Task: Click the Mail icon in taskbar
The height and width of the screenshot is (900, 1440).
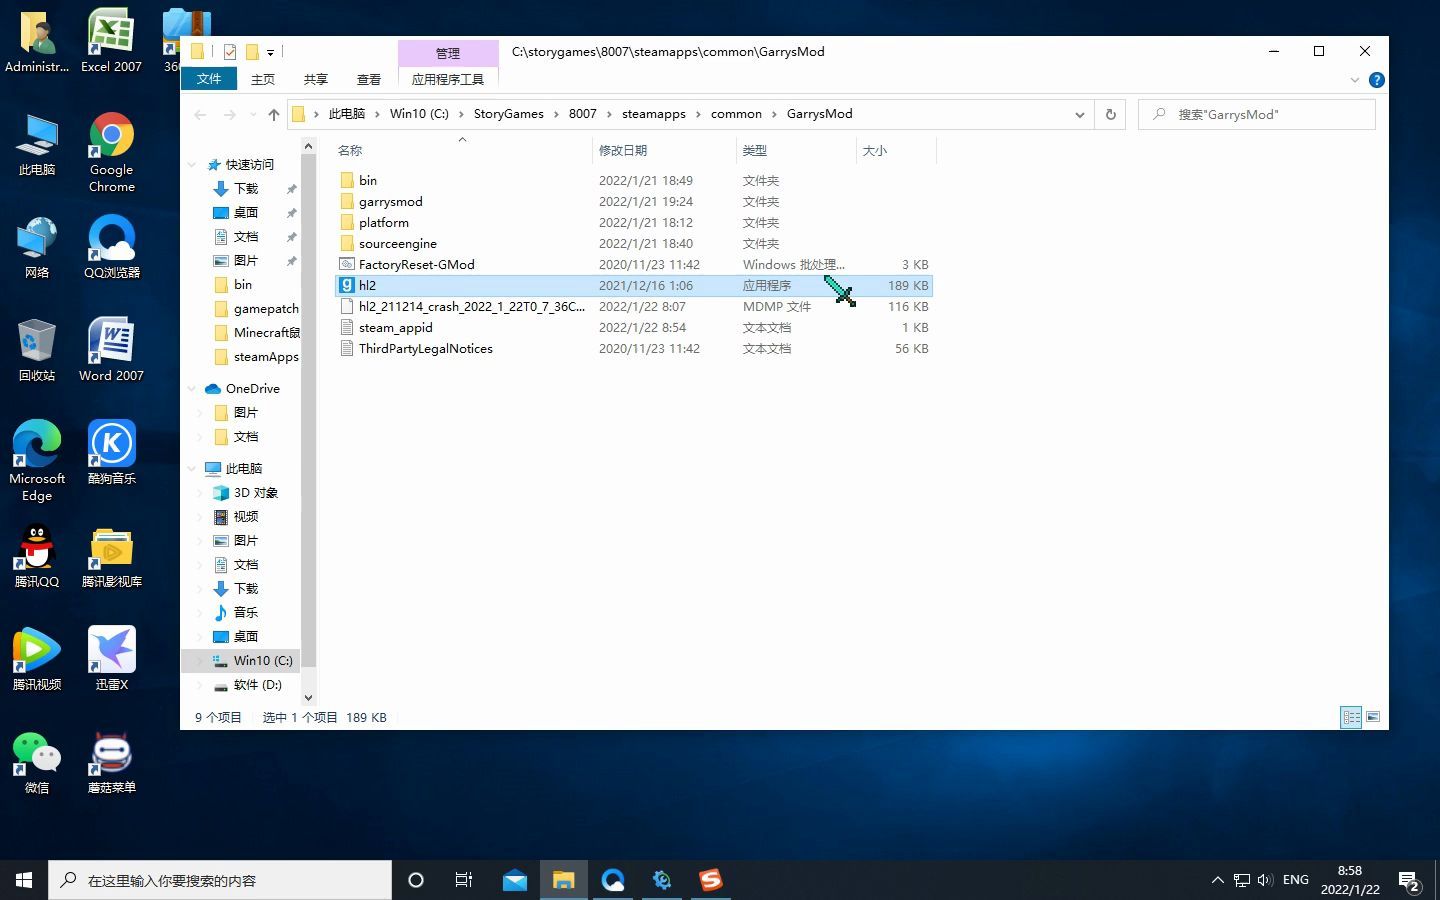Action: click(515, 880)
